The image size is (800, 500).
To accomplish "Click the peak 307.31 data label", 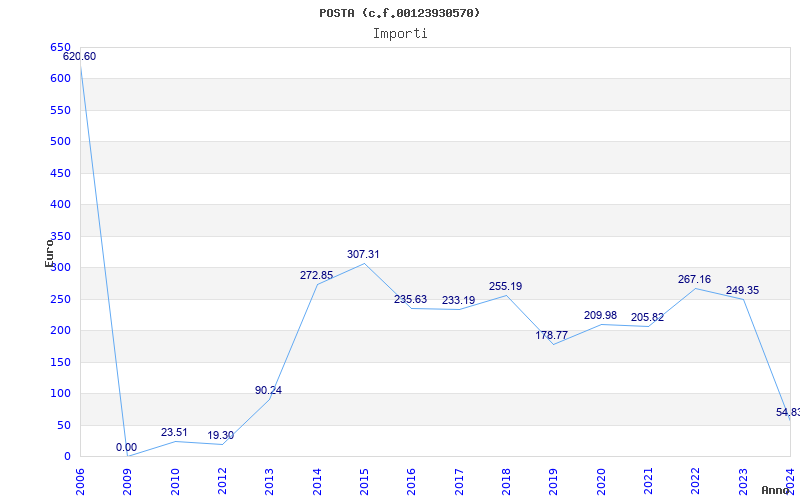I will pos(363,254).
